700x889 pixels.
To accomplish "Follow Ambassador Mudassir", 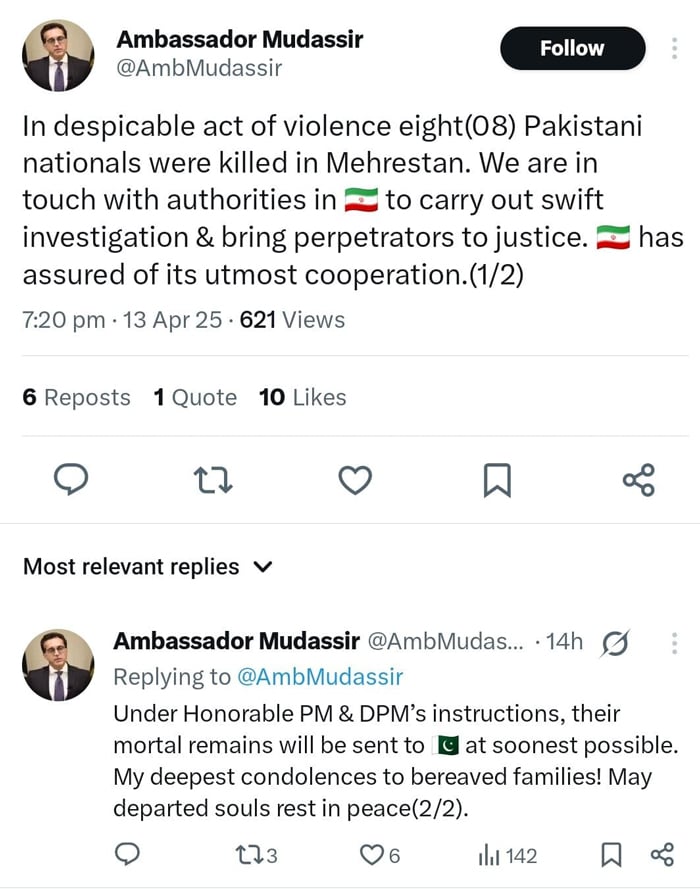I will 572,48.
